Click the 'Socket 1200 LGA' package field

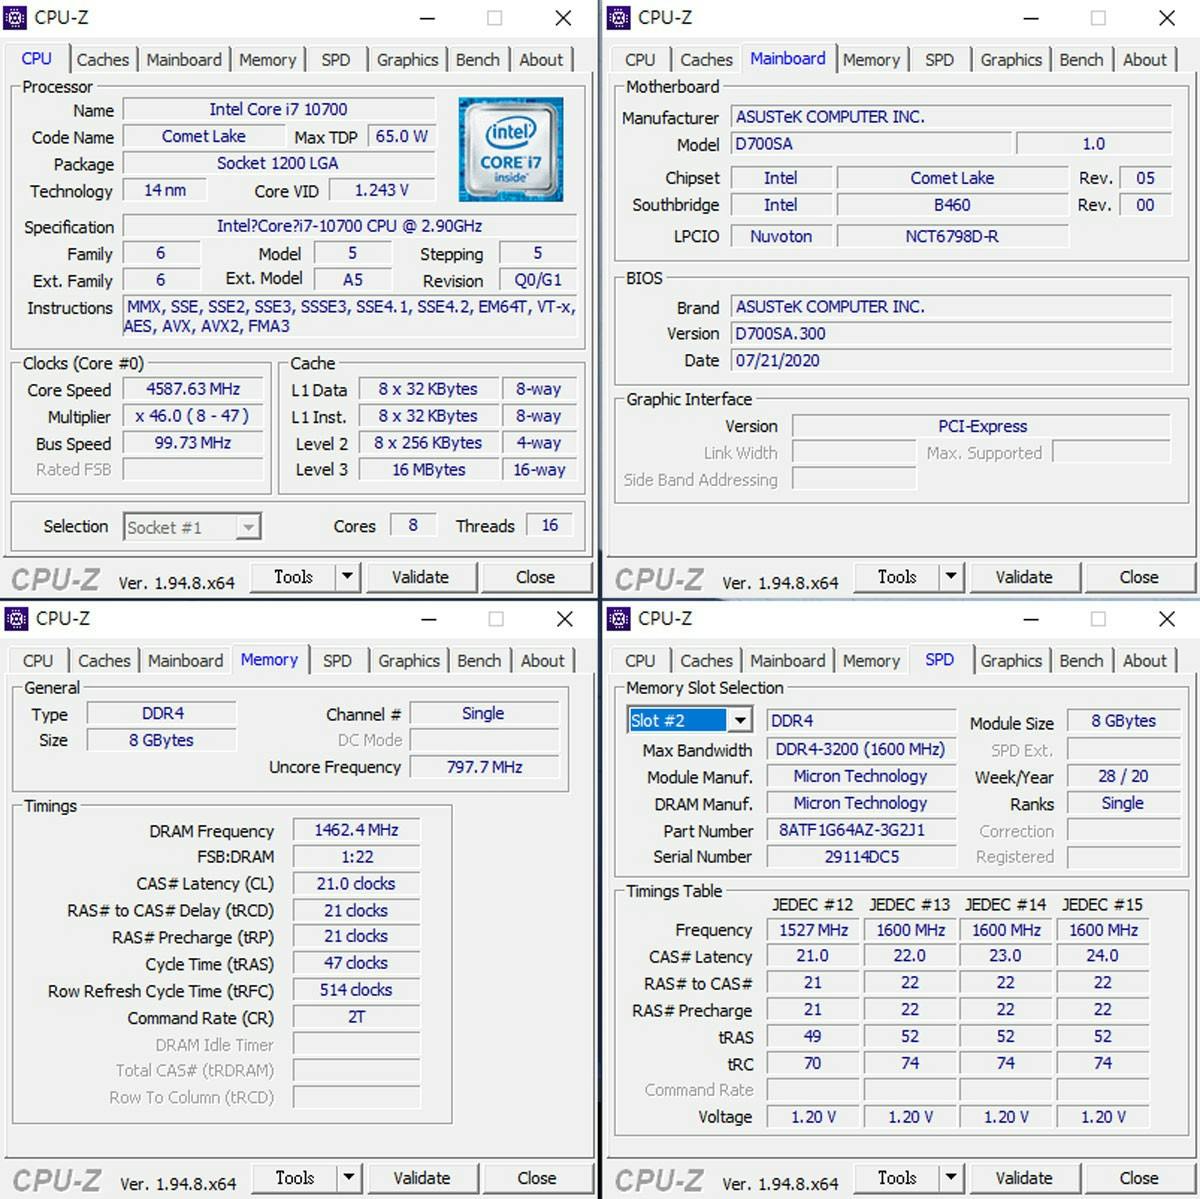point(279,163)
